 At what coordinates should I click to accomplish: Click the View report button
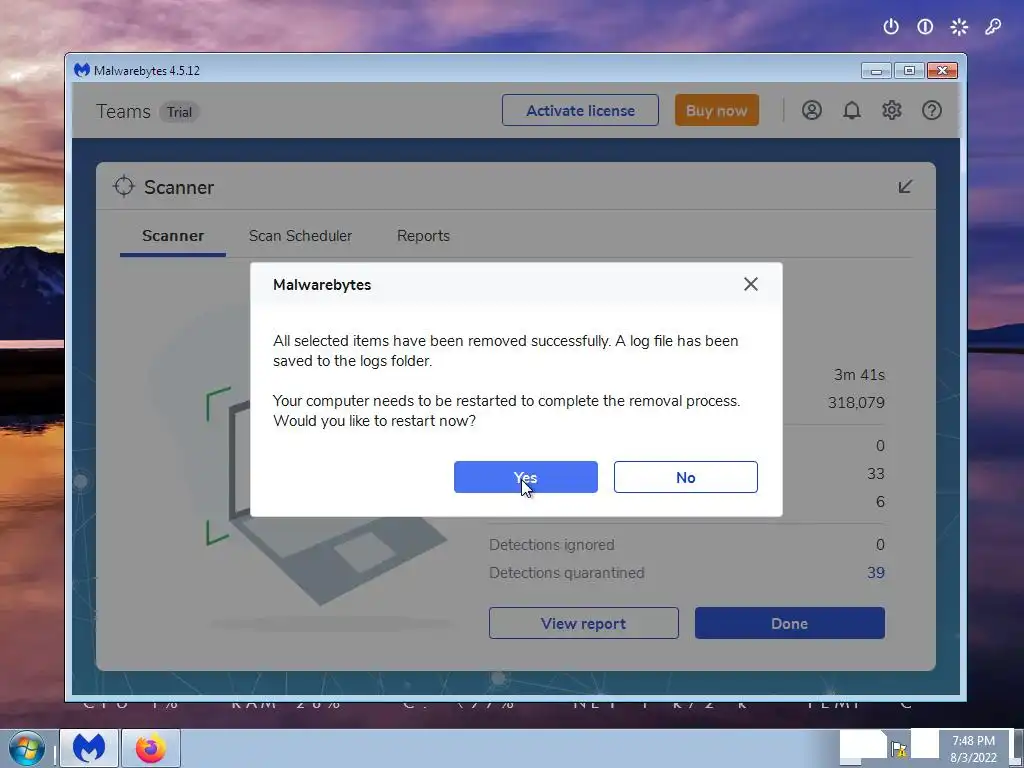(584, 623)
